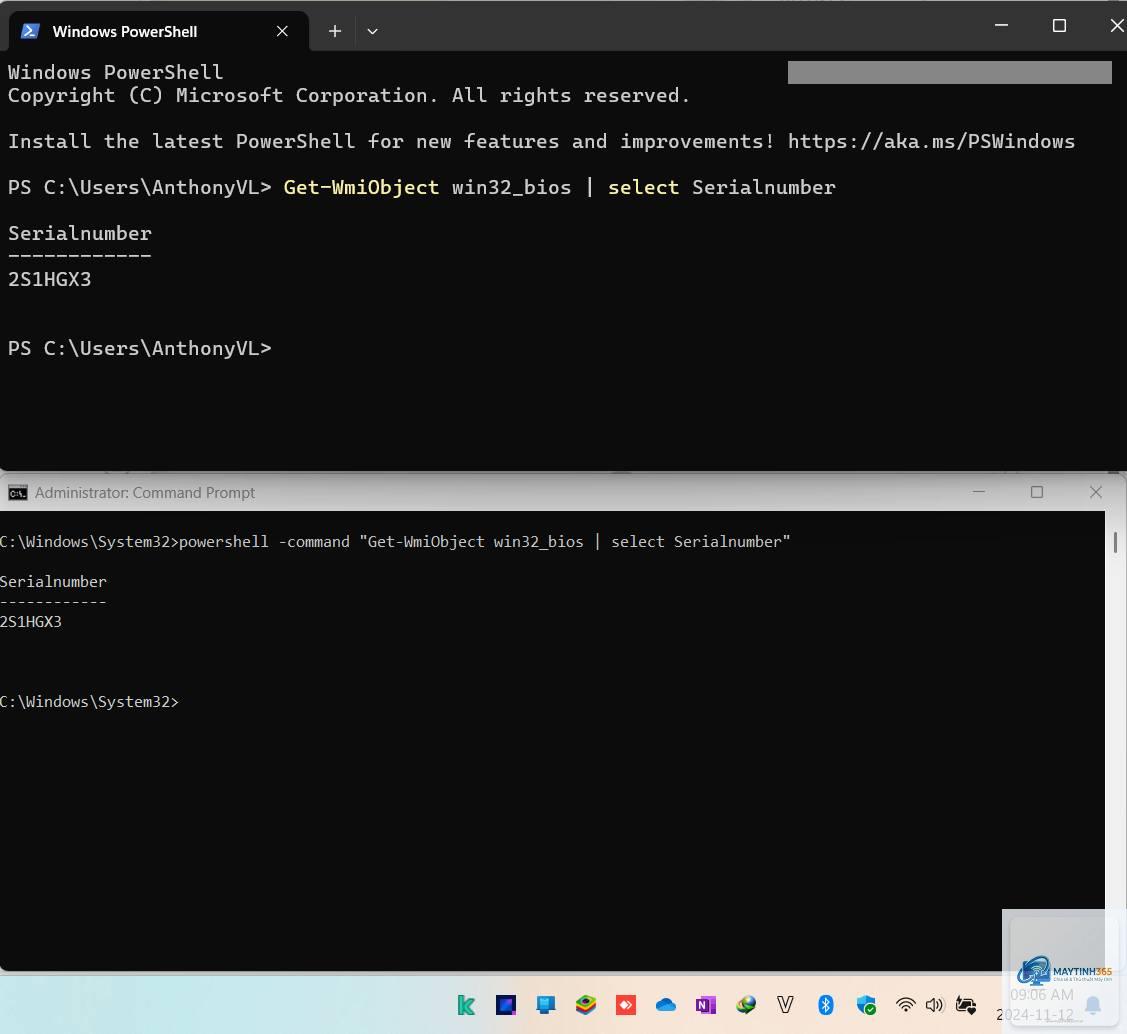Open the V letter tray icon
Image resolution: width=1127 pixels, height=1034 pixels.
(786, 1005)
